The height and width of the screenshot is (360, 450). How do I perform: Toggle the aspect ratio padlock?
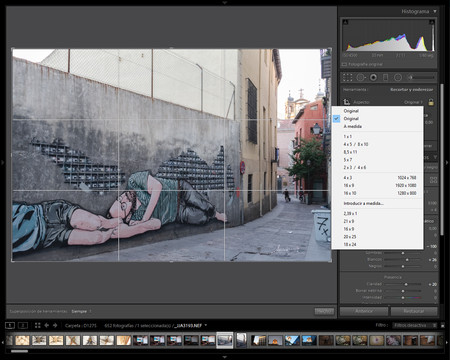[x=431, y=102]
